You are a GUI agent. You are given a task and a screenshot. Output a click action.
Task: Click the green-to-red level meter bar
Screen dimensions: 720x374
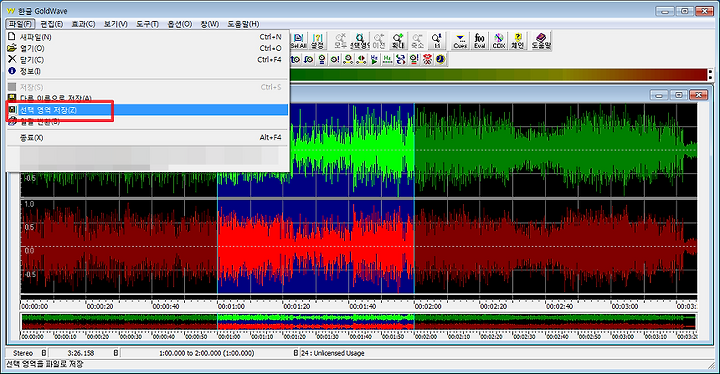pyautogui.click(x=499, y=75)
